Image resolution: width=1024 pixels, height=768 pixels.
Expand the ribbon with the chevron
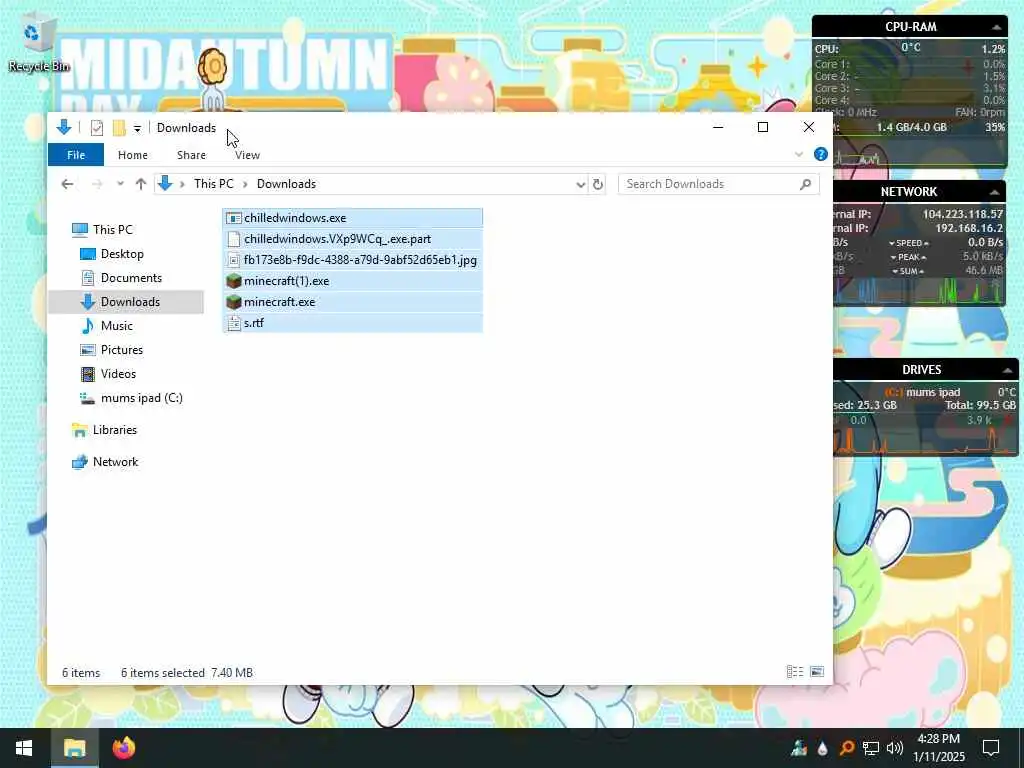coord(799,155)
